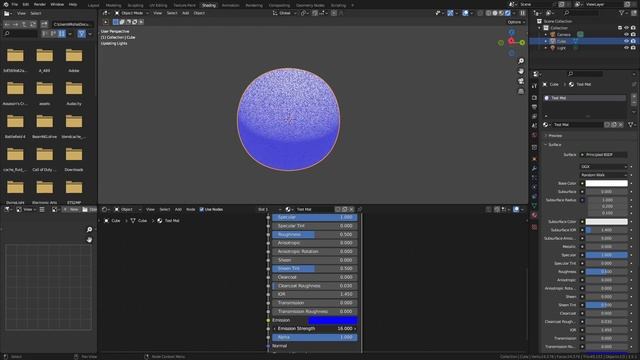
Task: Disable Light in renders camera icon
Action: tap(633, 48)
